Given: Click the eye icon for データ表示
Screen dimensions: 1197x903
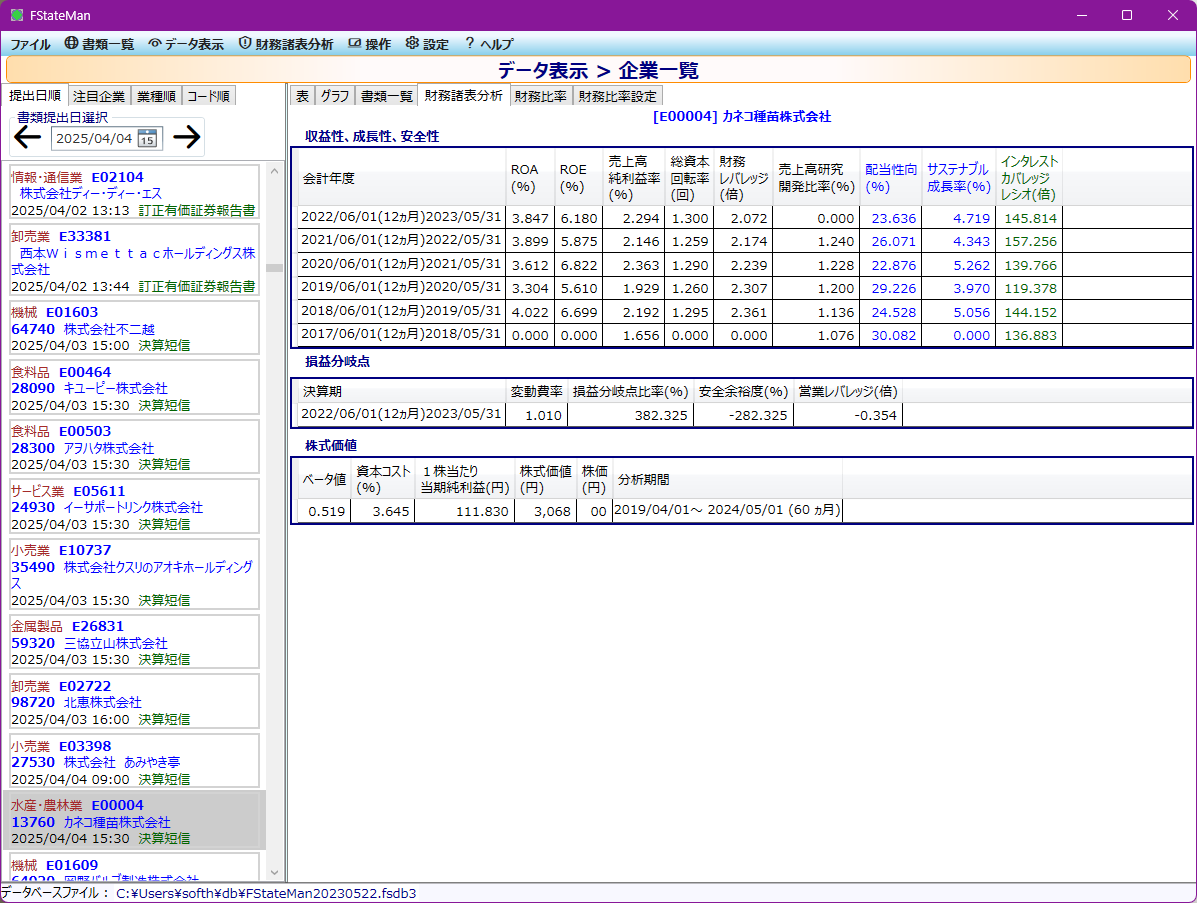Looking at the screenshot, I should pyautogui.click(x=155, y=44).
